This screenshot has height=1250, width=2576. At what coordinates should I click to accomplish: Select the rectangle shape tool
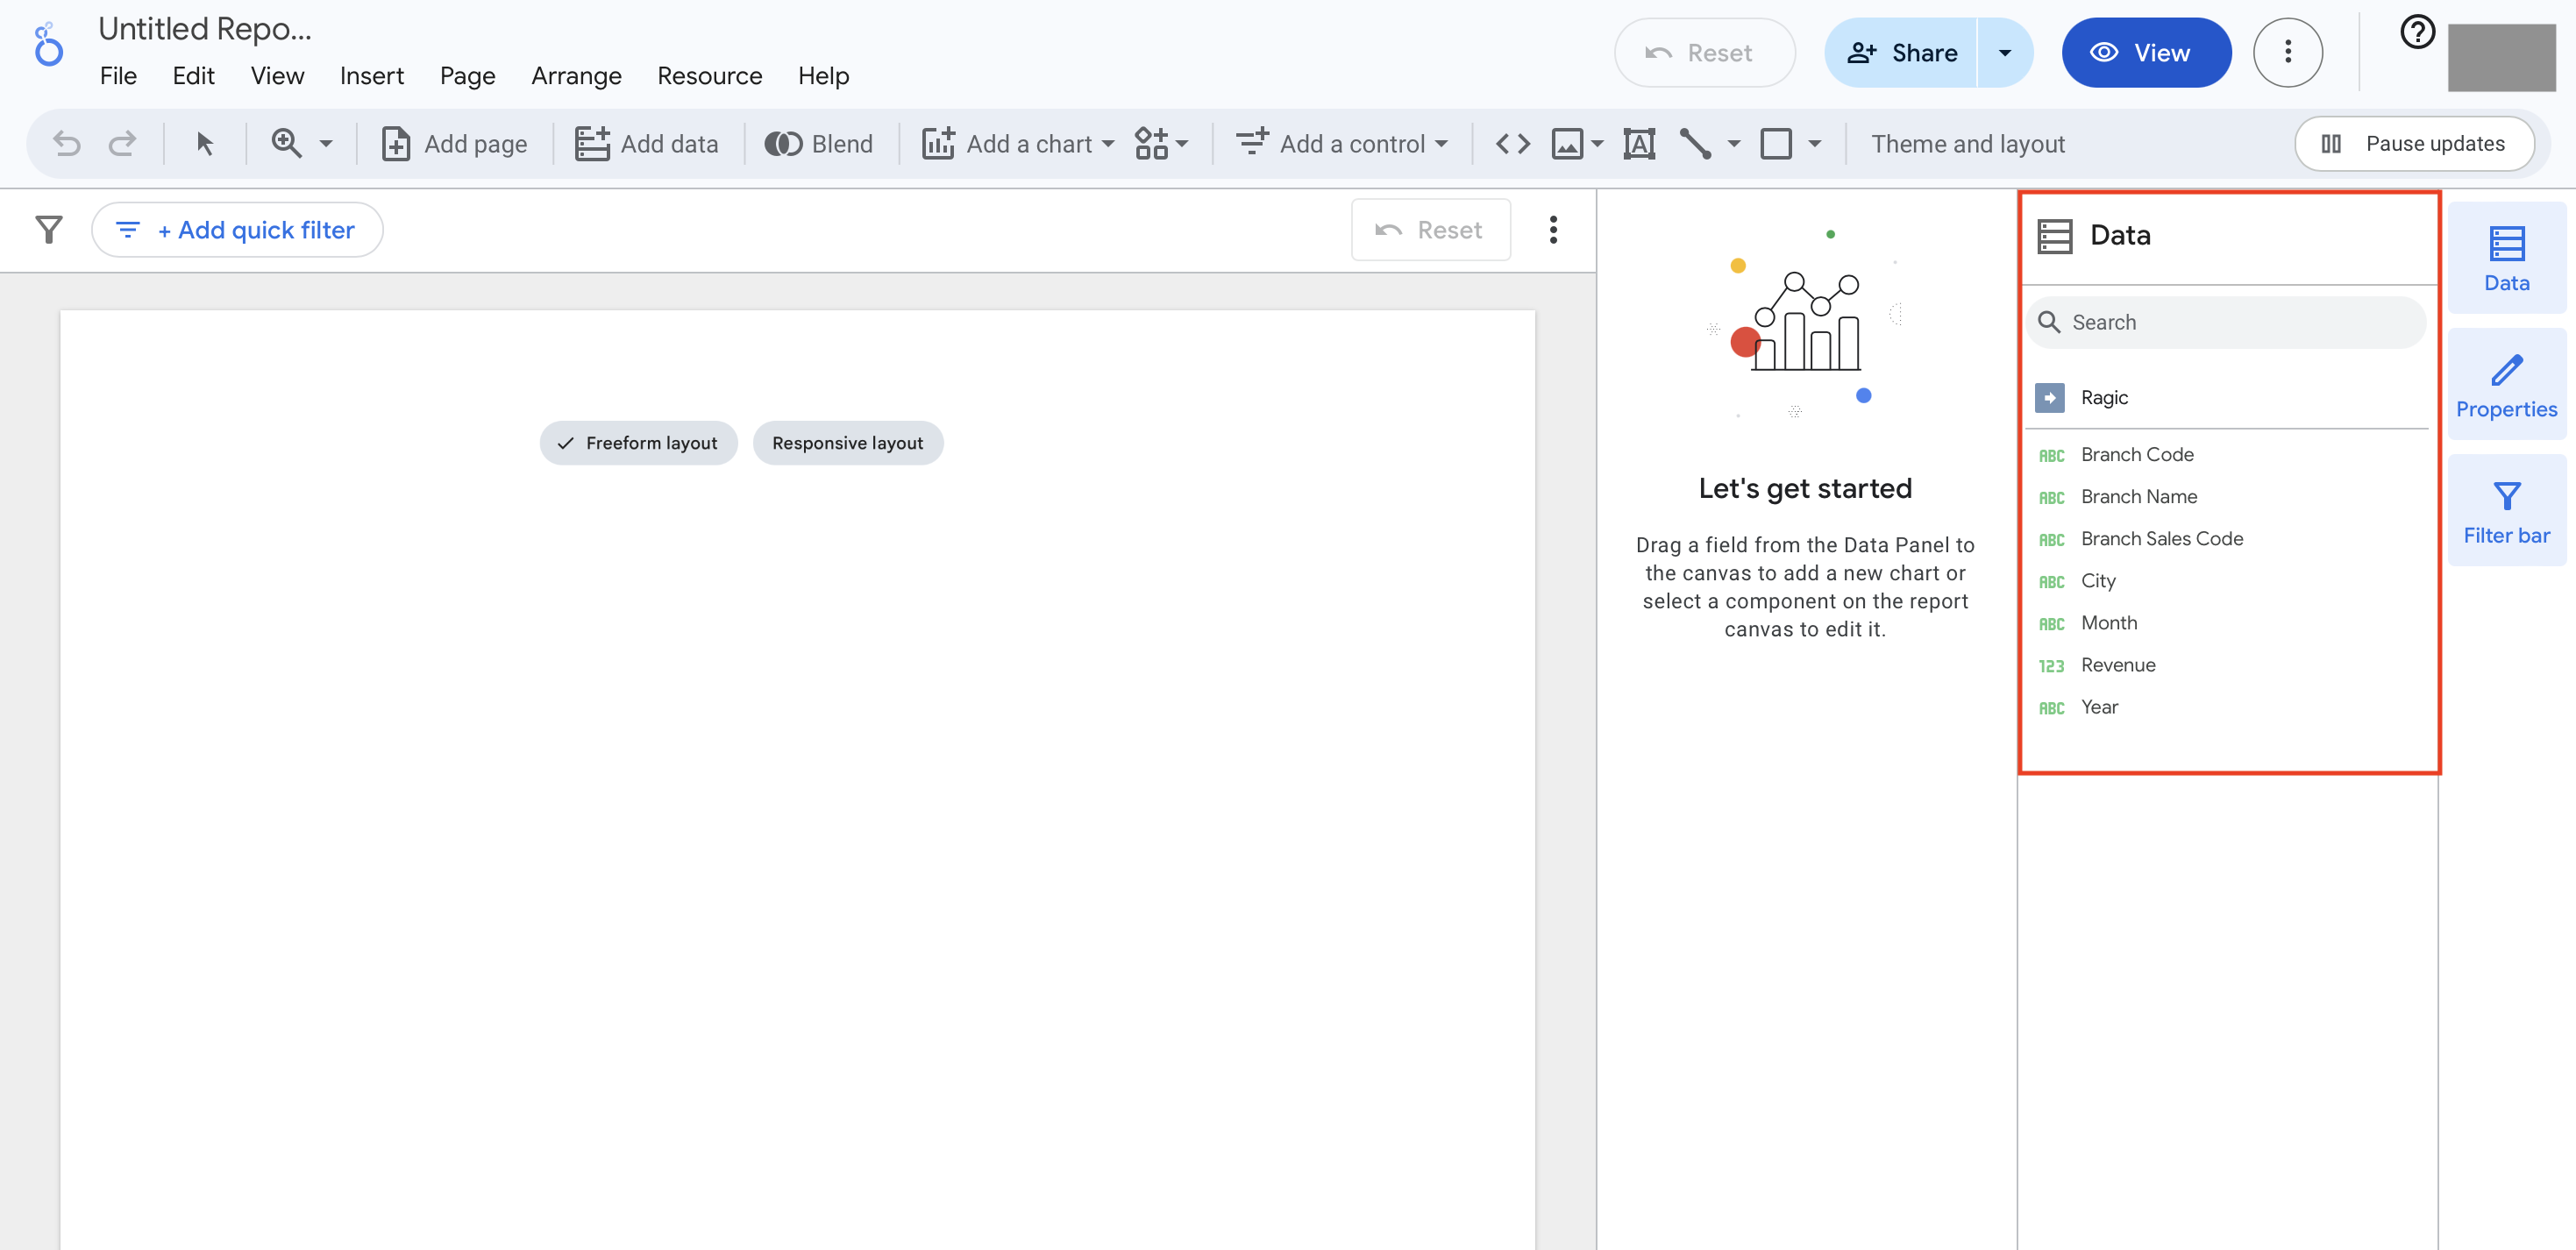pos(1776,144)
